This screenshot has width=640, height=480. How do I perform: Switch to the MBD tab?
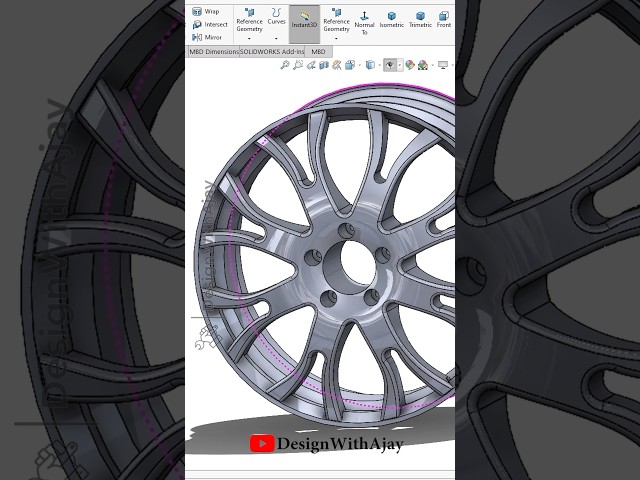pos(318,52)
